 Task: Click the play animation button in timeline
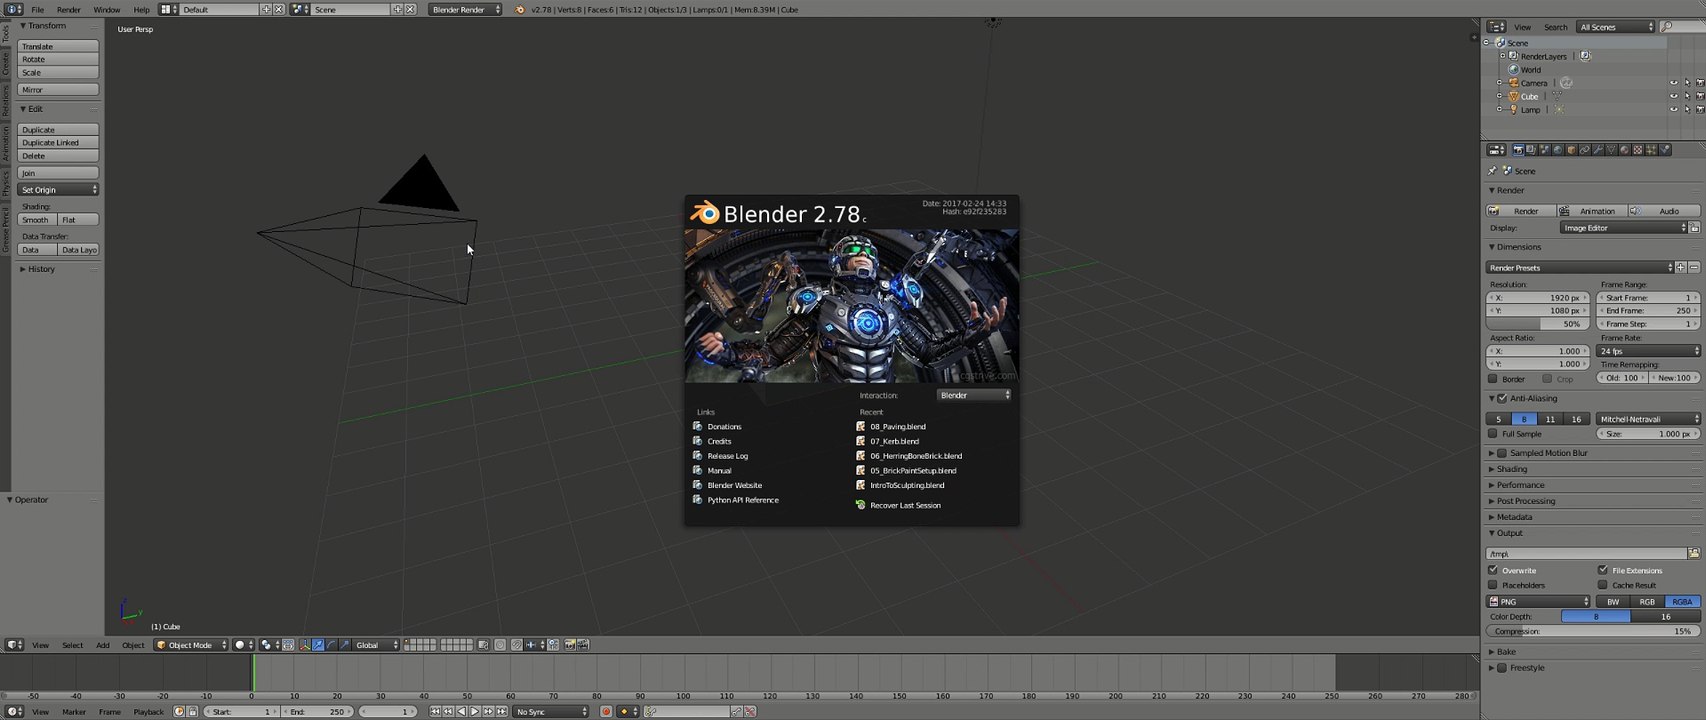(x=475, y=711)
